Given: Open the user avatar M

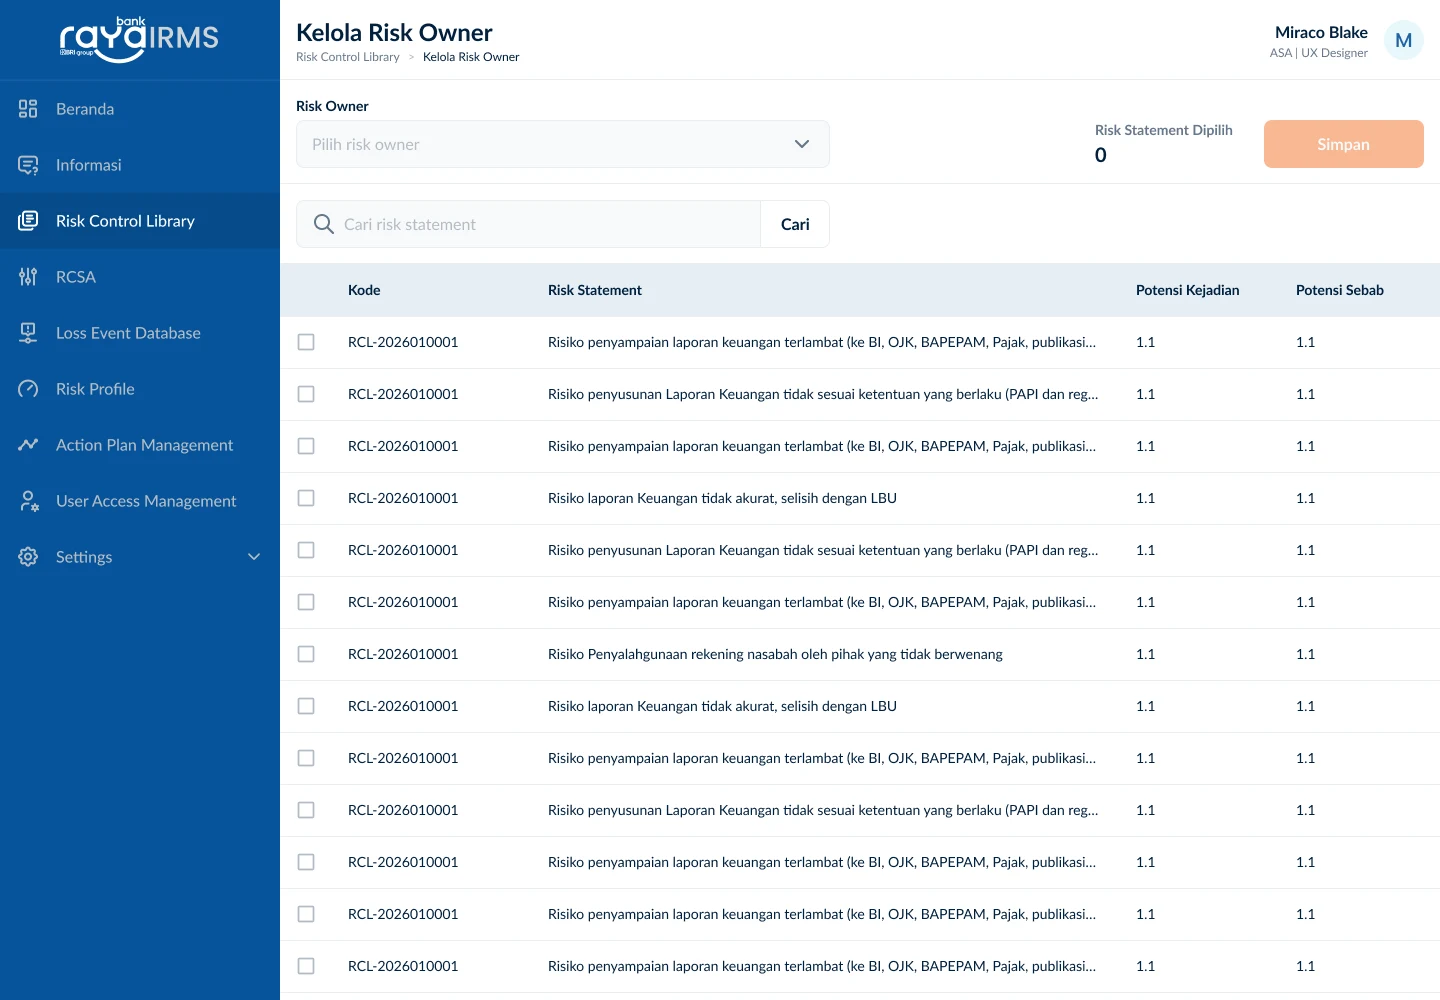Looking at the screenshot, I should [x=1403, y=40].
